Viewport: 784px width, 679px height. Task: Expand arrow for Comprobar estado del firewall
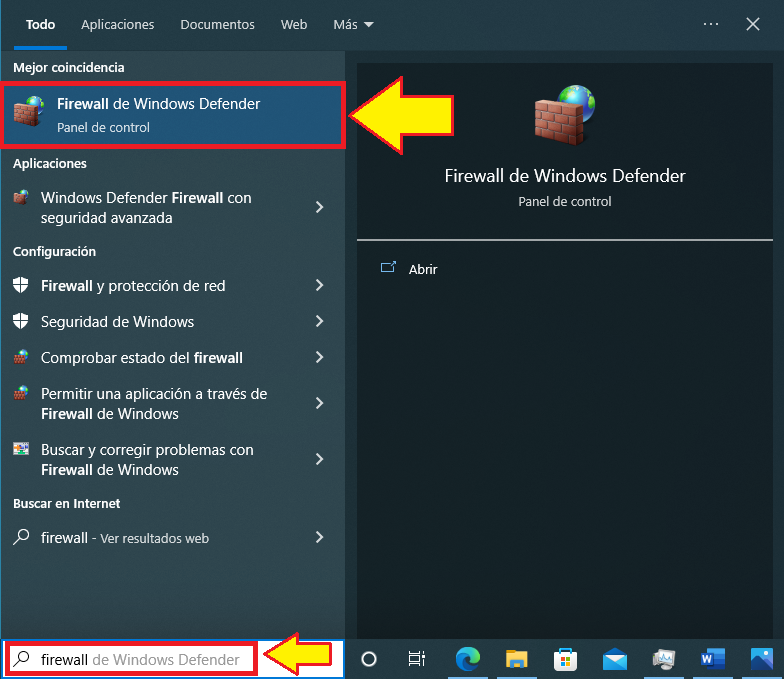pyautogui.click(x=319, y=358)
